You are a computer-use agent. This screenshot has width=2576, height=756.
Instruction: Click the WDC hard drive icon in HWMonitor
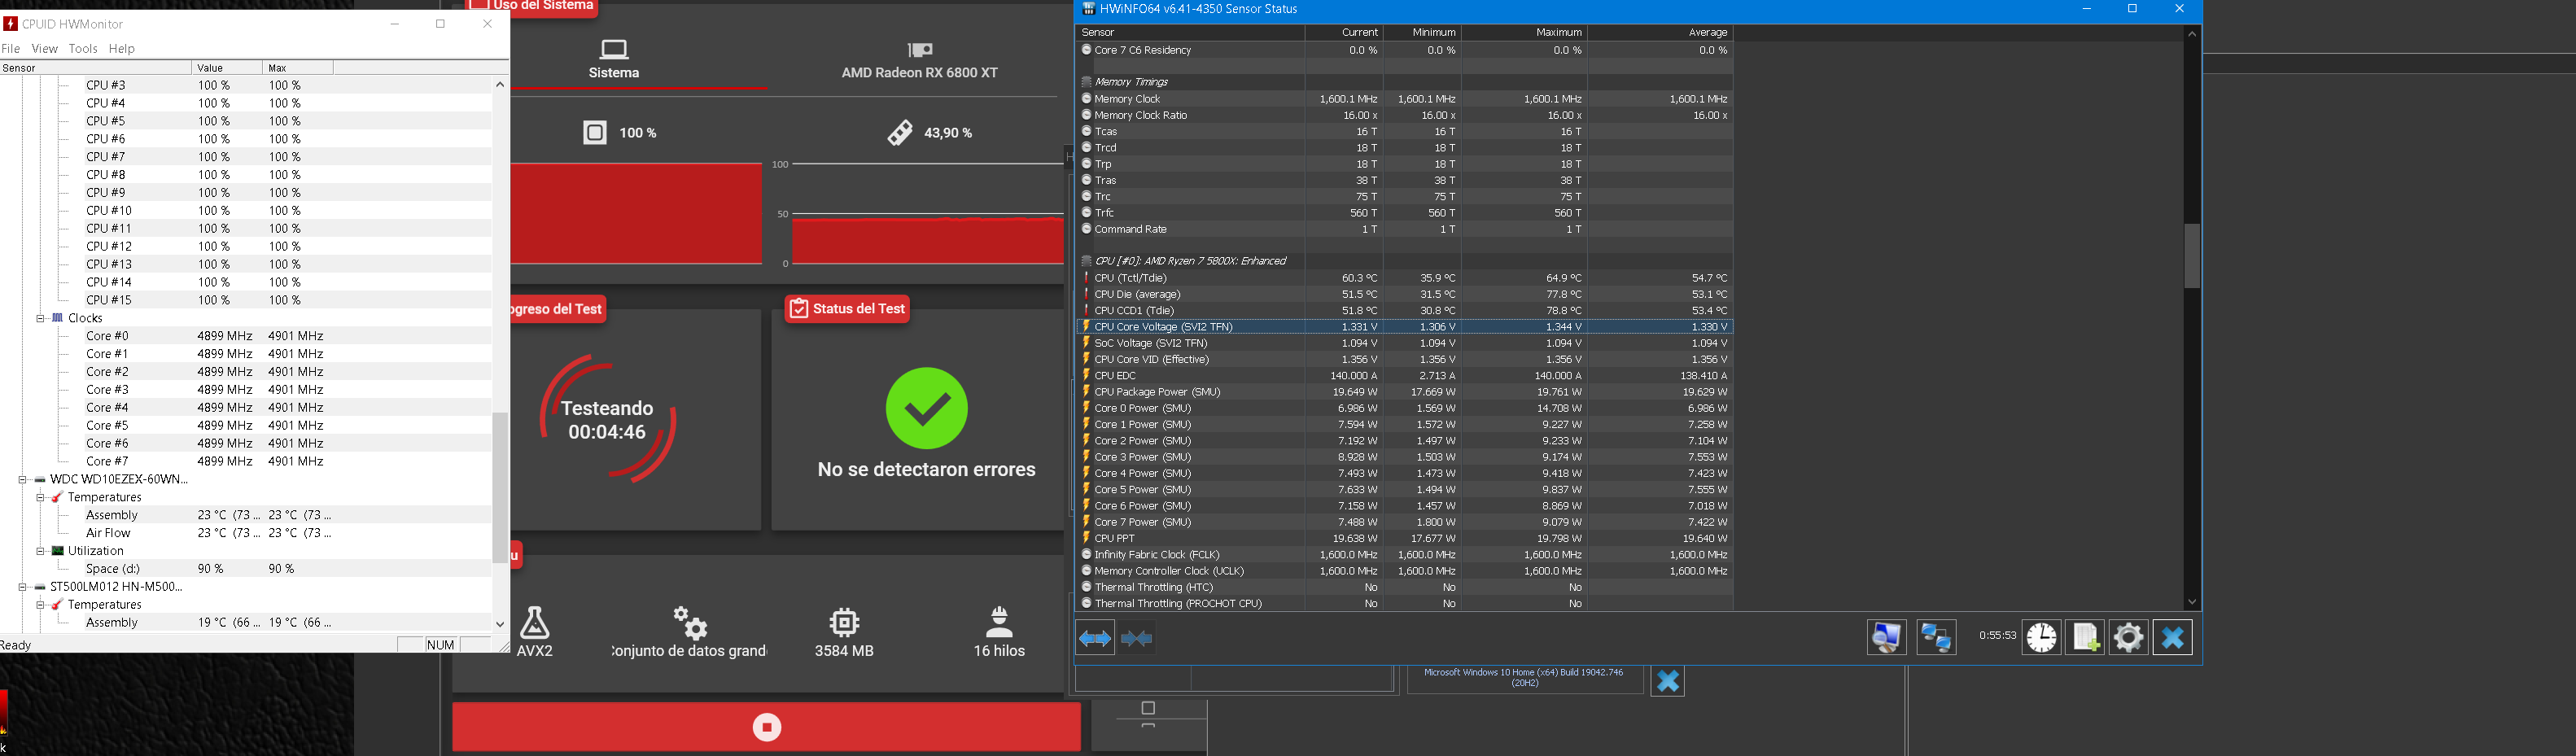[39, 479]
